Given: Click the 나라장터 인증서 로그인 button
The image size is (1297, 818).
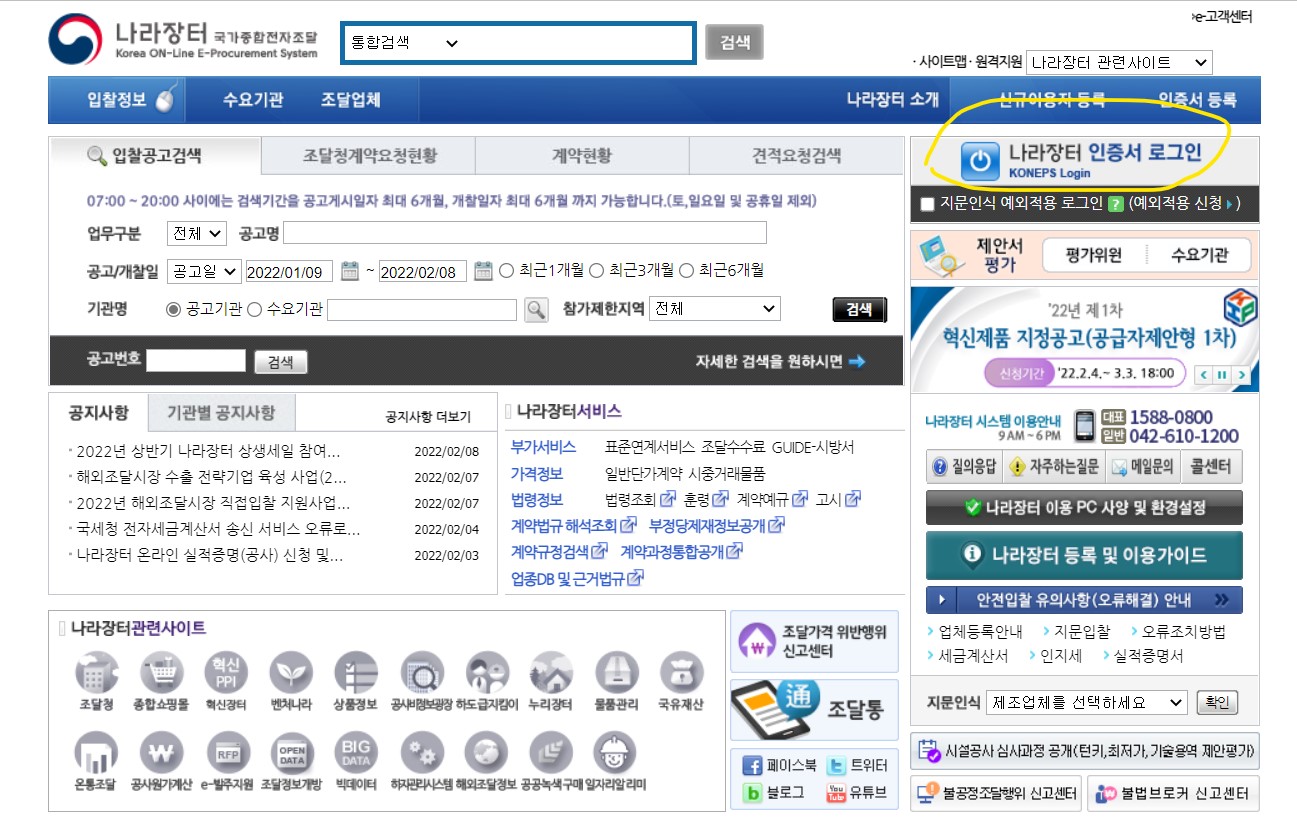Looking at the screenshot, I should click(x=1084, y=160).
